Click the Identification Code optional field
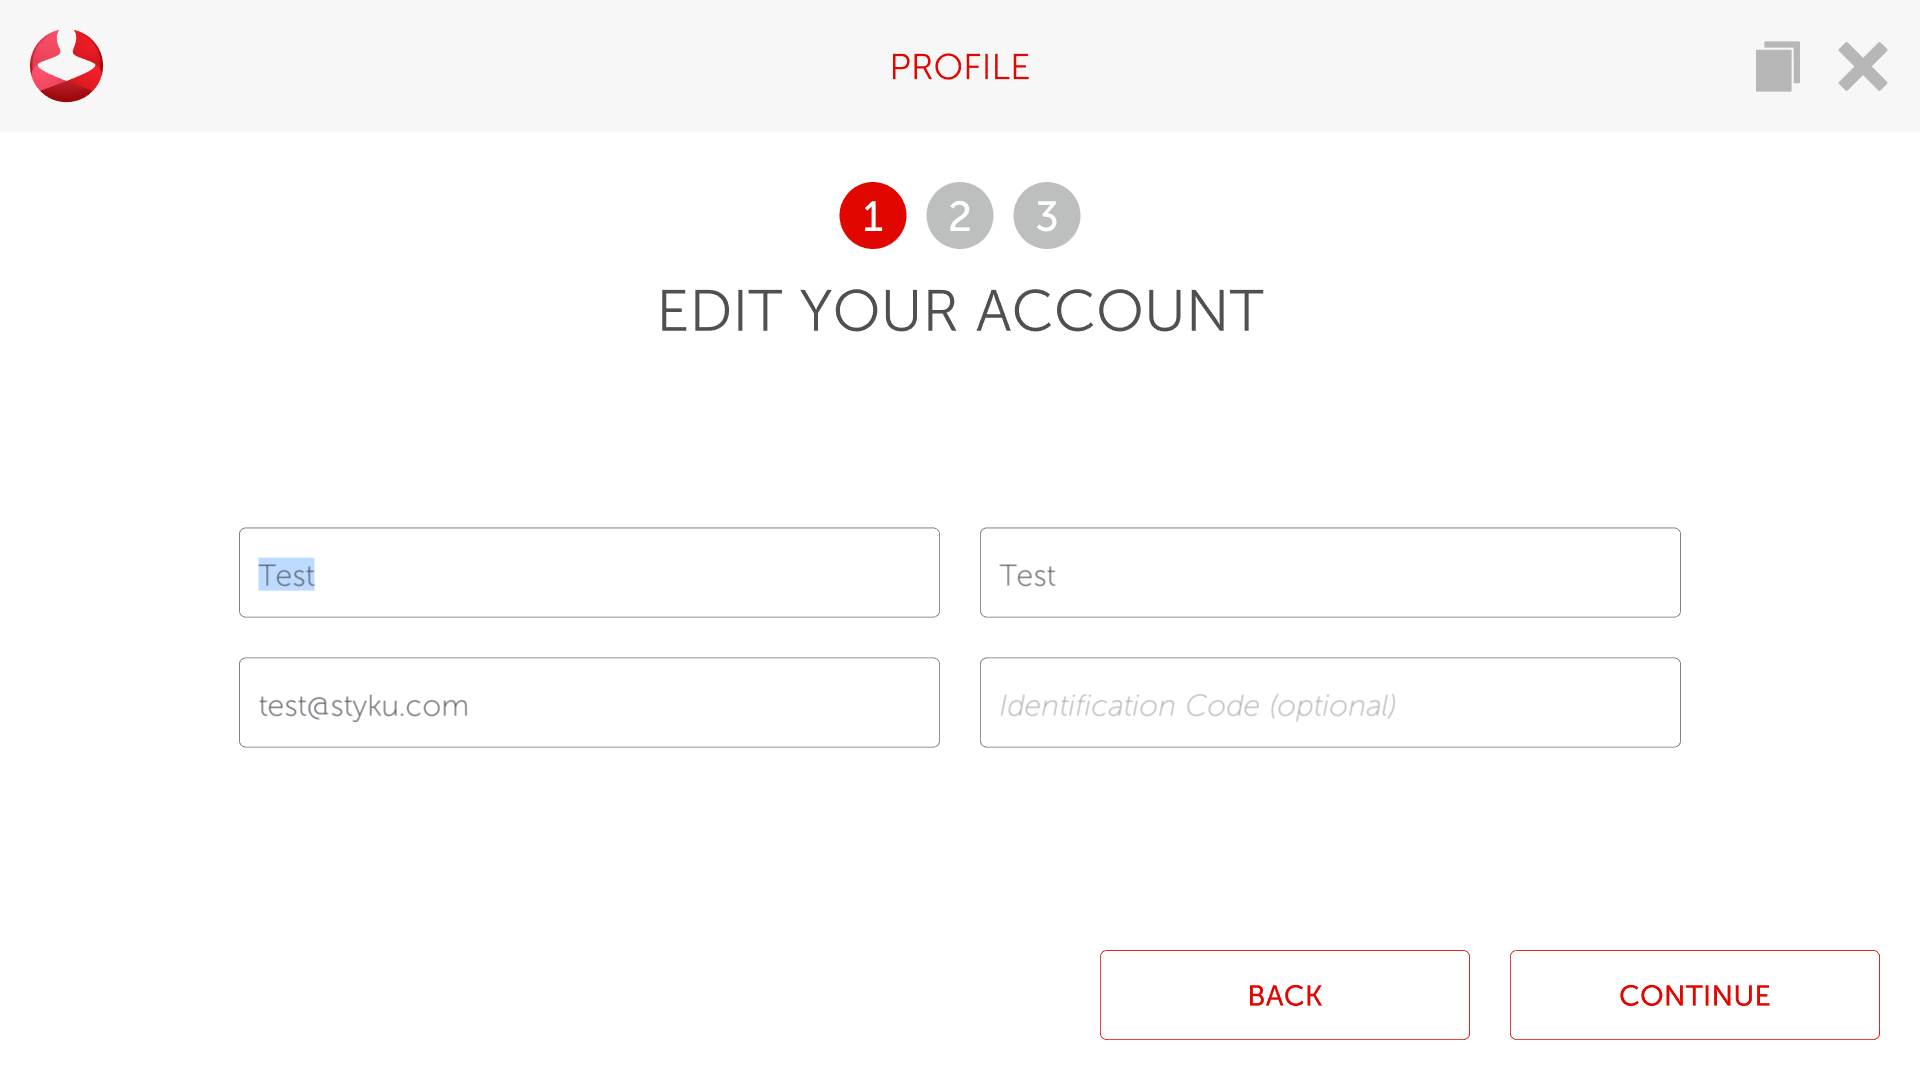 [1330, 702]
